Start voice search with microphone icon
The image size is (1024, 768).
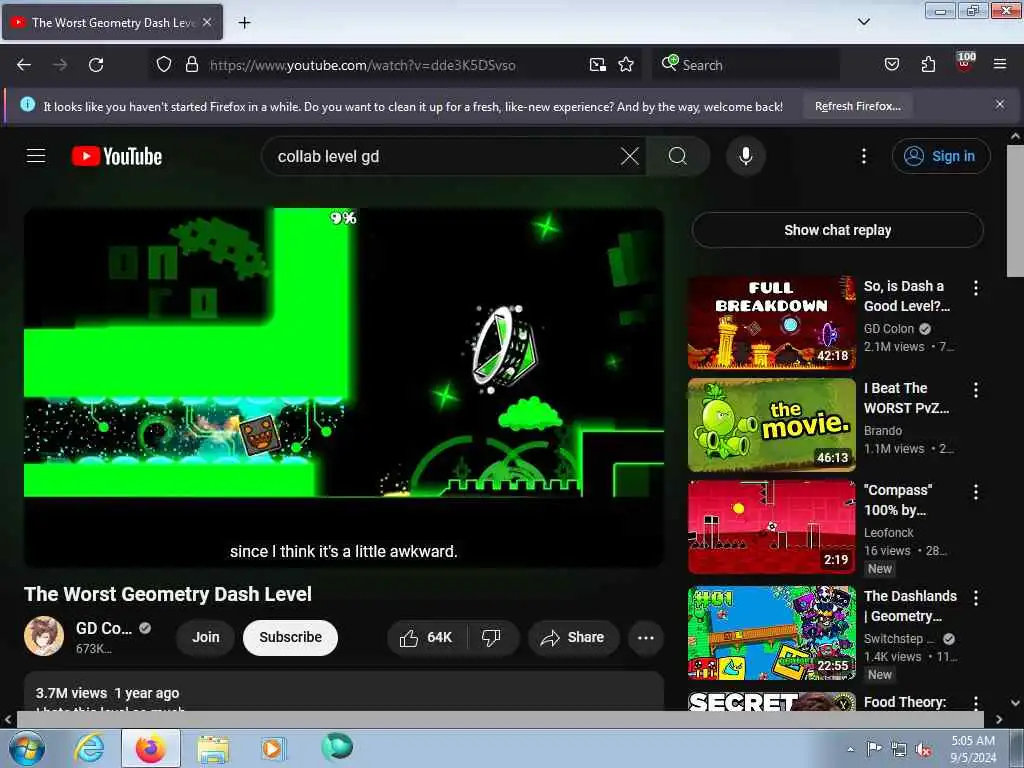pos(745,156)
